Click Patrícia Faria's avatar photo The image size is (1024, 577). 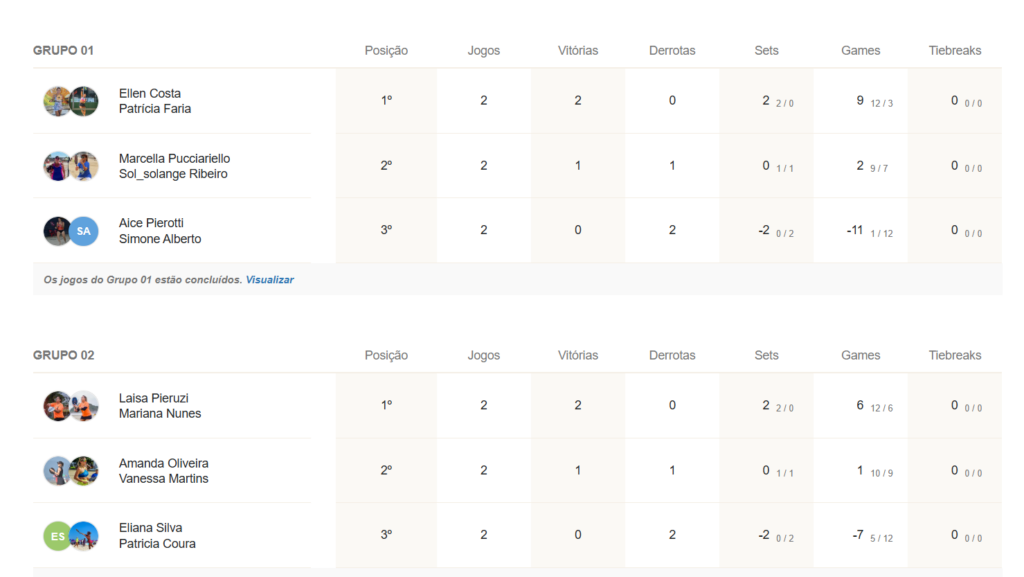tap(84, 101)
